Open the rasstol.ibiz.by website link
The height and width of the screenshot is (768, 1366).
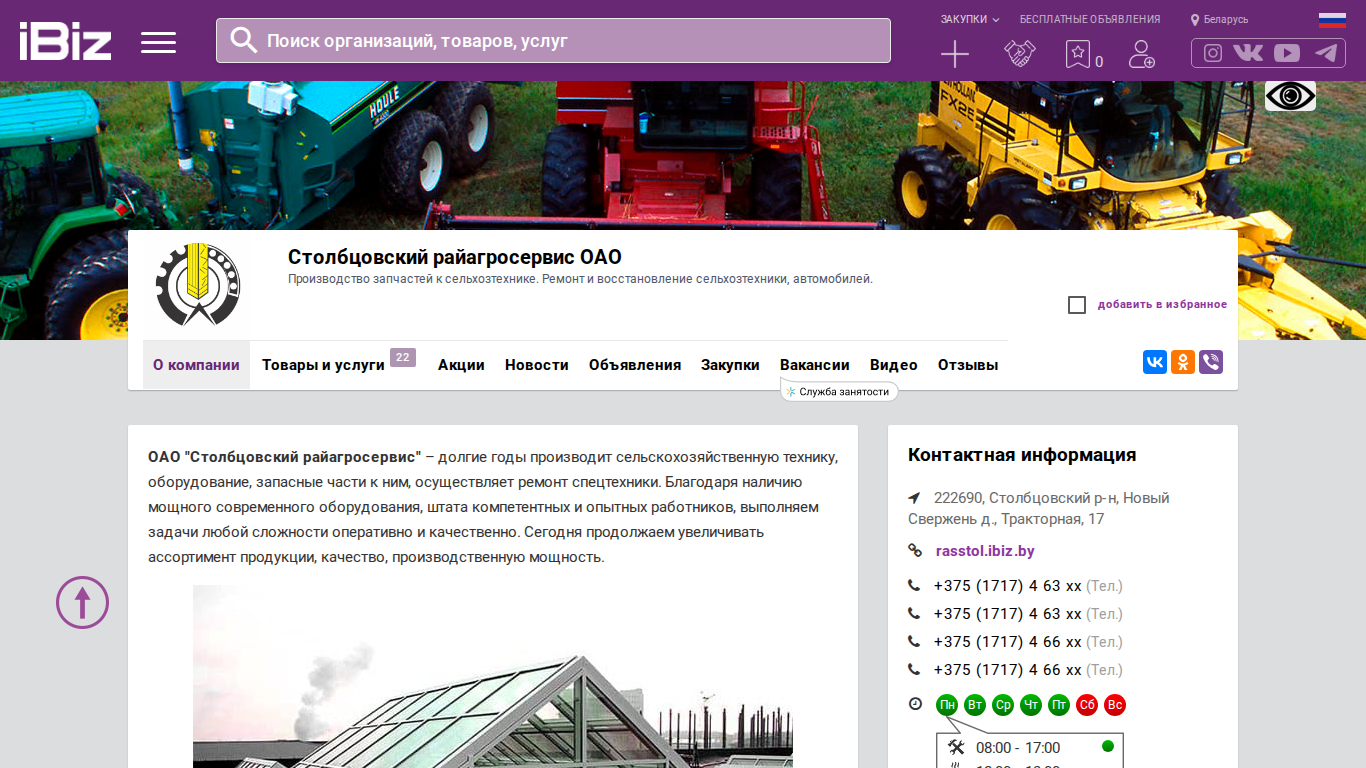(985, 551)
